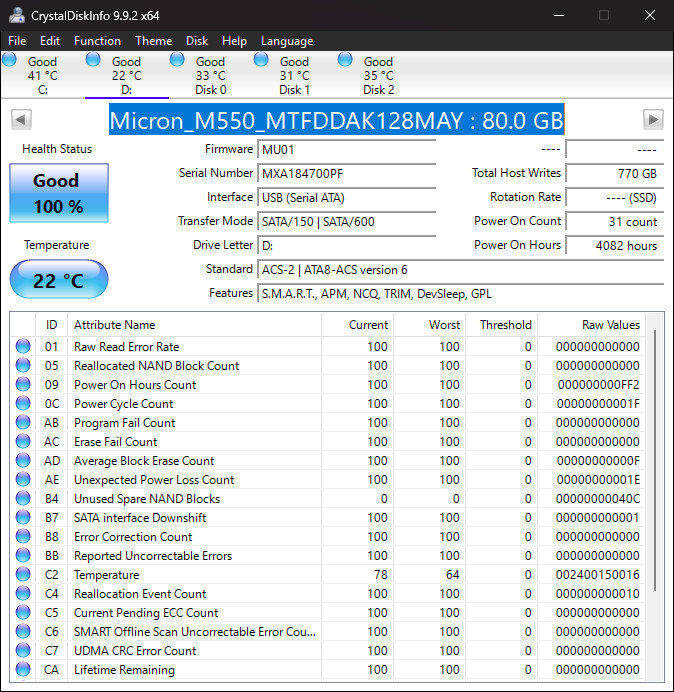Click status orb for Program Fail Count

(23, 422)
